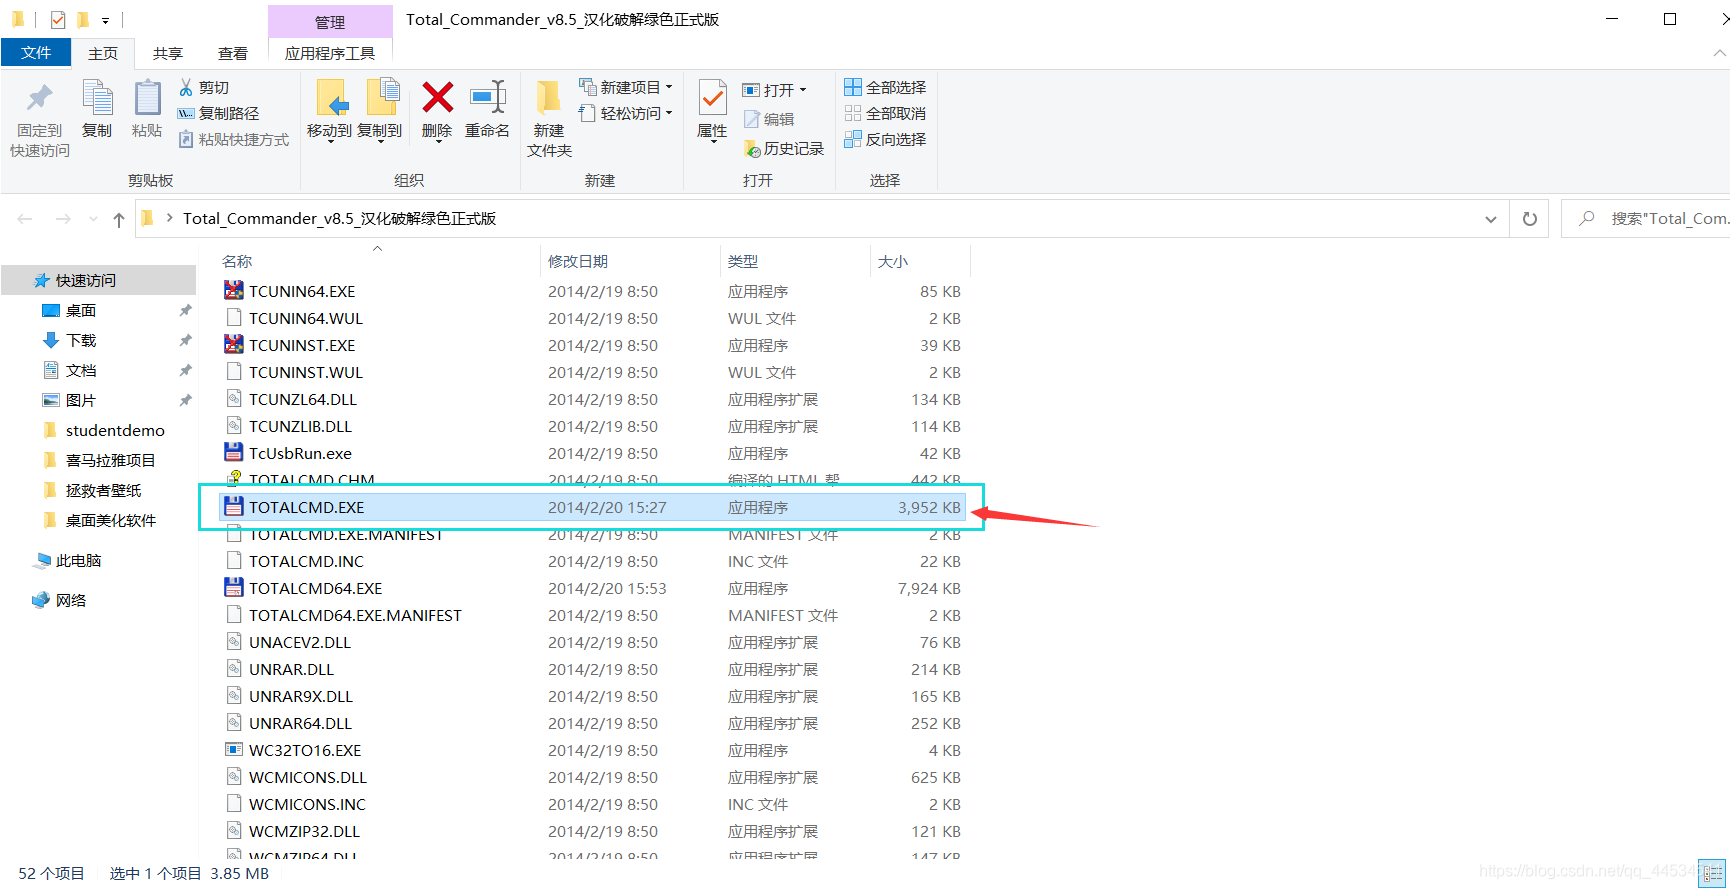This screenshot has height=889, width=1730.
Task: Refresh the current folder view
Action: (x=1530, y=219)
